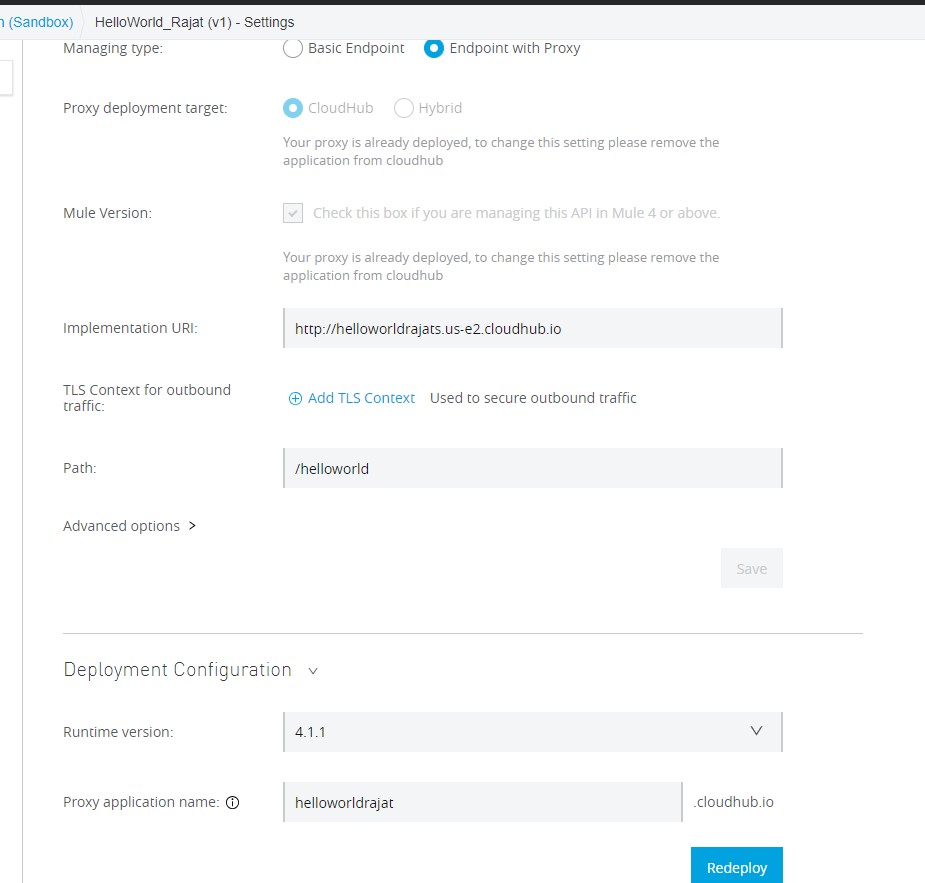
Task: Click the Deployment Configuration heading
Action: [x=177, y=670]
